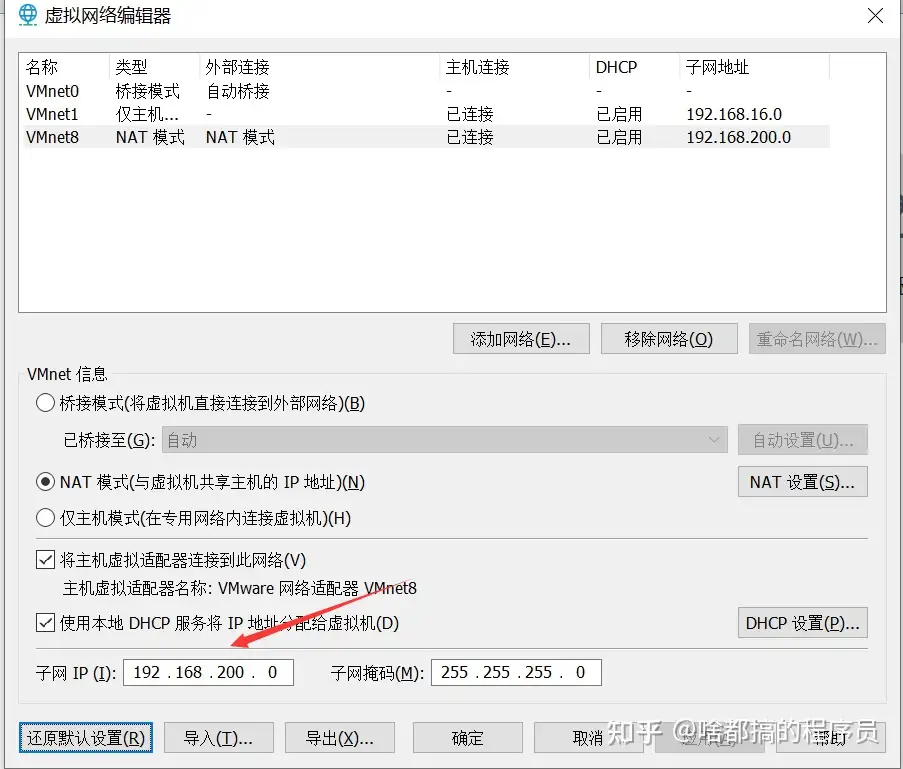Click the first octet 192 of 子网 IP
Image resolution: width=903 pixels, height=769 pixels.
146,672
